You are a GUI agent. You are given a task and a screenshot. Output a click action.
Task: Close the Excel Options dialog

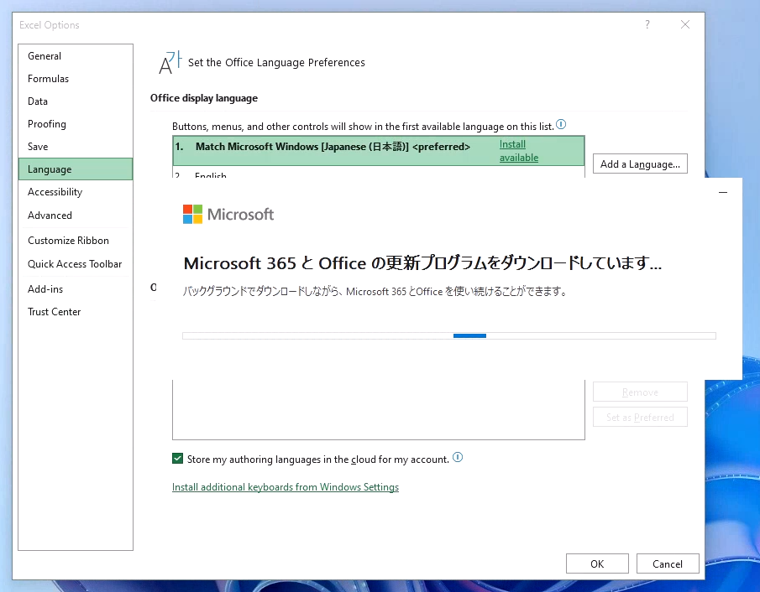pos(685,25)
